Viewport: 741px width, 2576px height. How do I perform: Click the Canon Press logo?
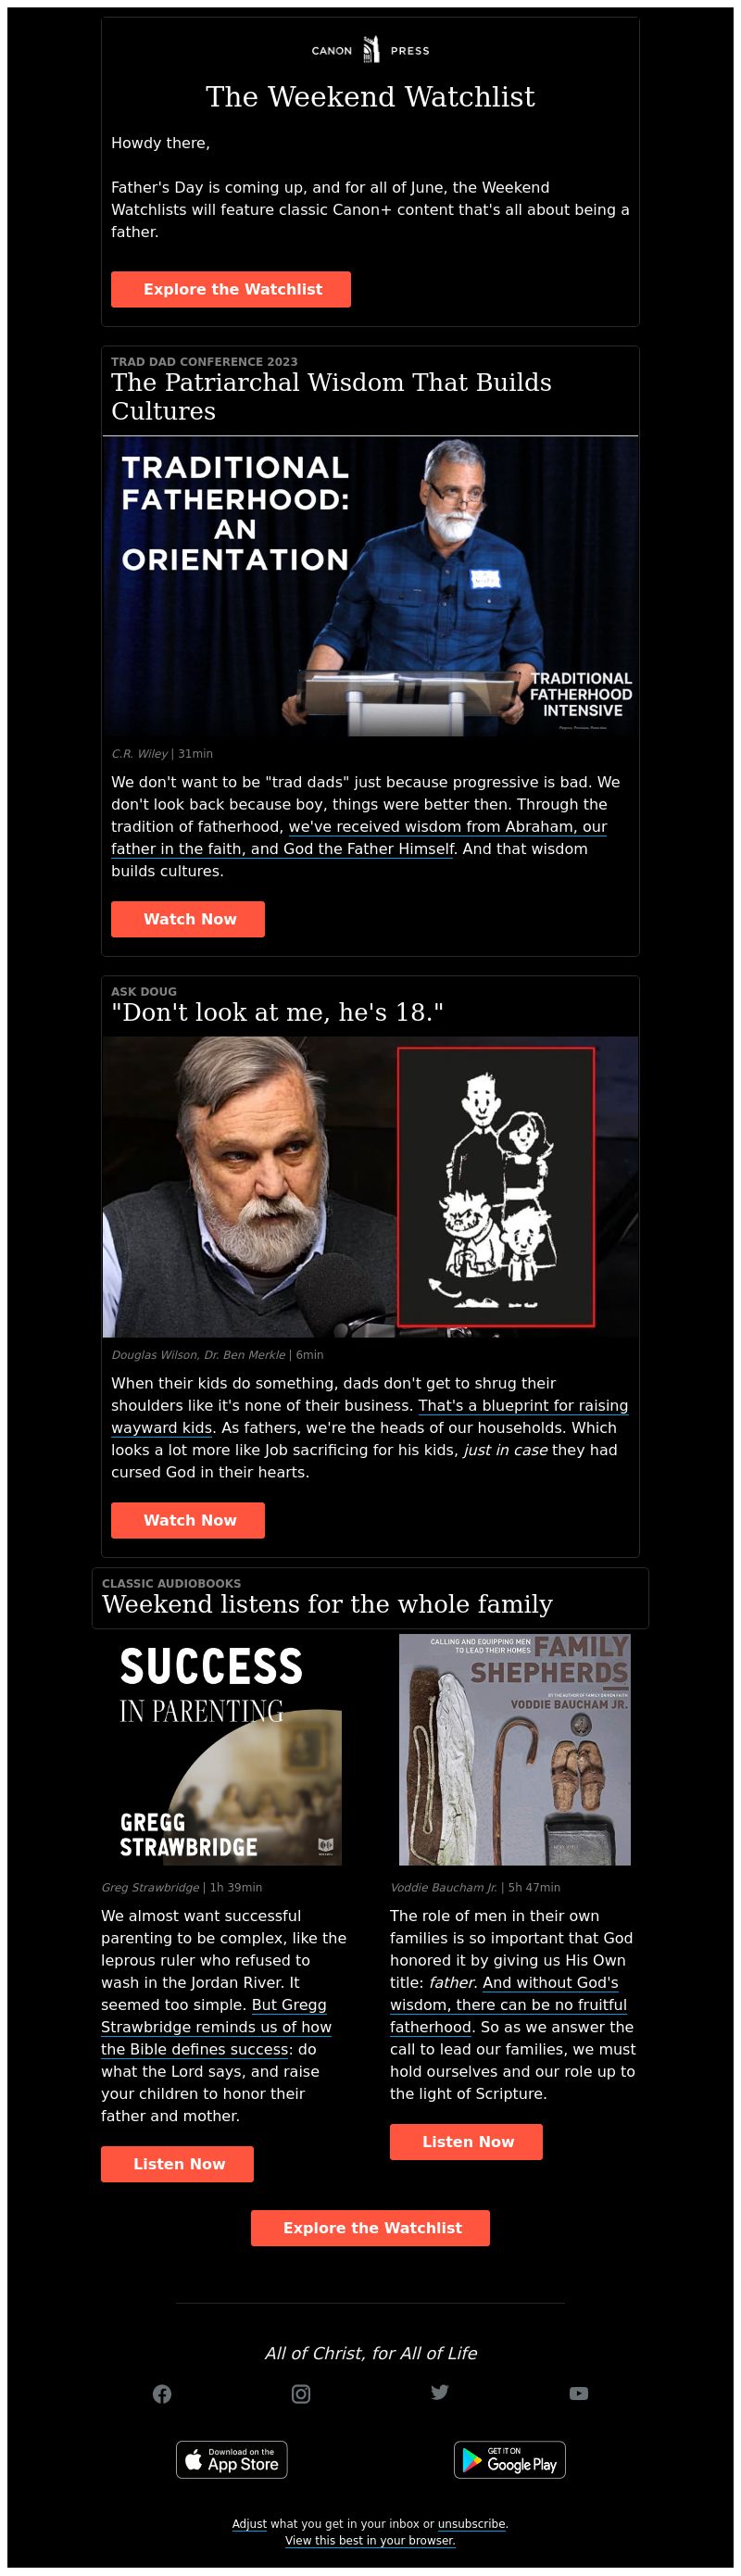click(370, 49)
